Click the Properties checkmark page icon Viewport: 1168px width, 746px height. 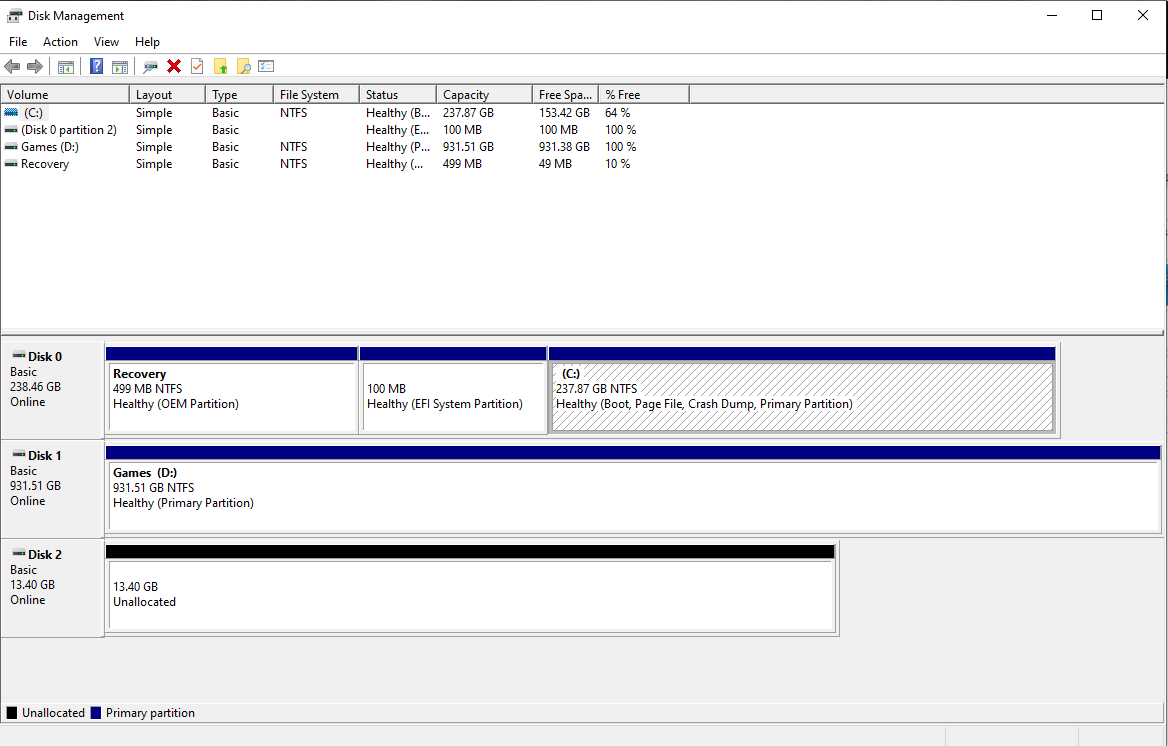197,66
